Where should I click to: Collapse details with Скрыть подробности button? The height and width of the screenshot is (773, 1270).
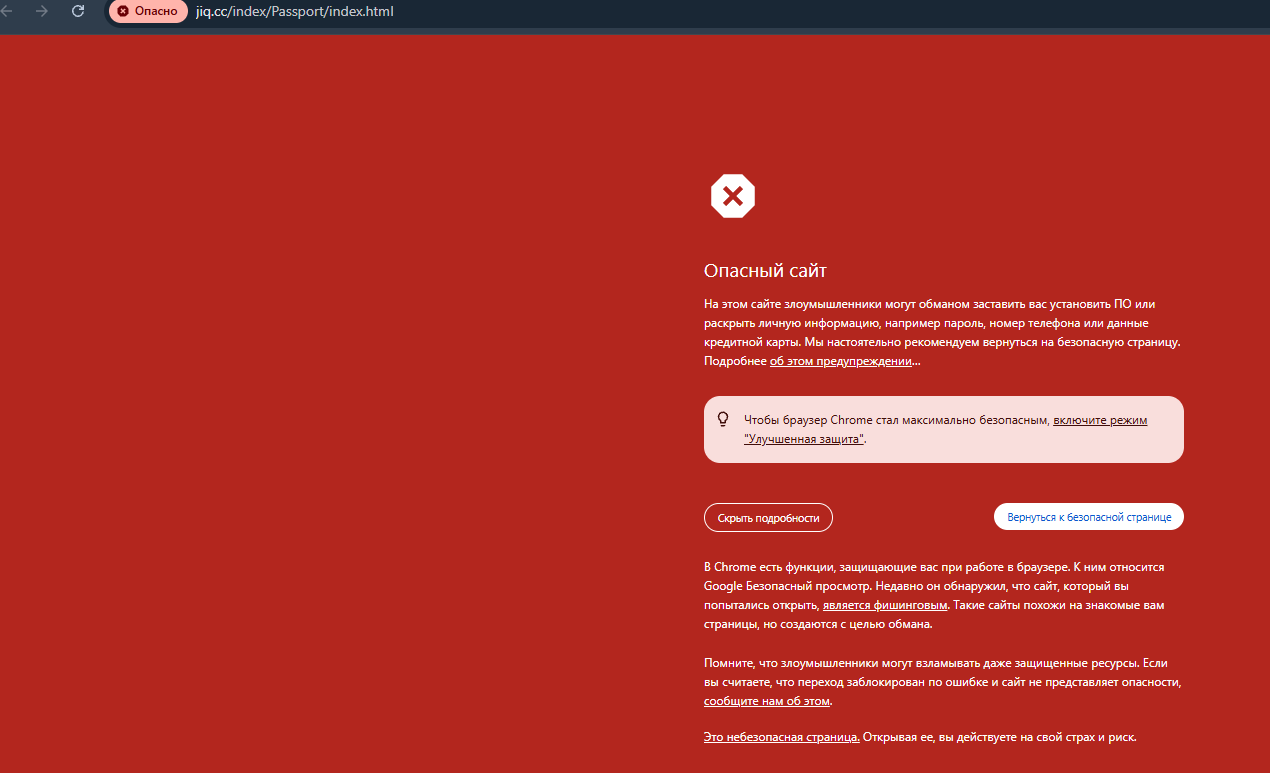point(768,518)
